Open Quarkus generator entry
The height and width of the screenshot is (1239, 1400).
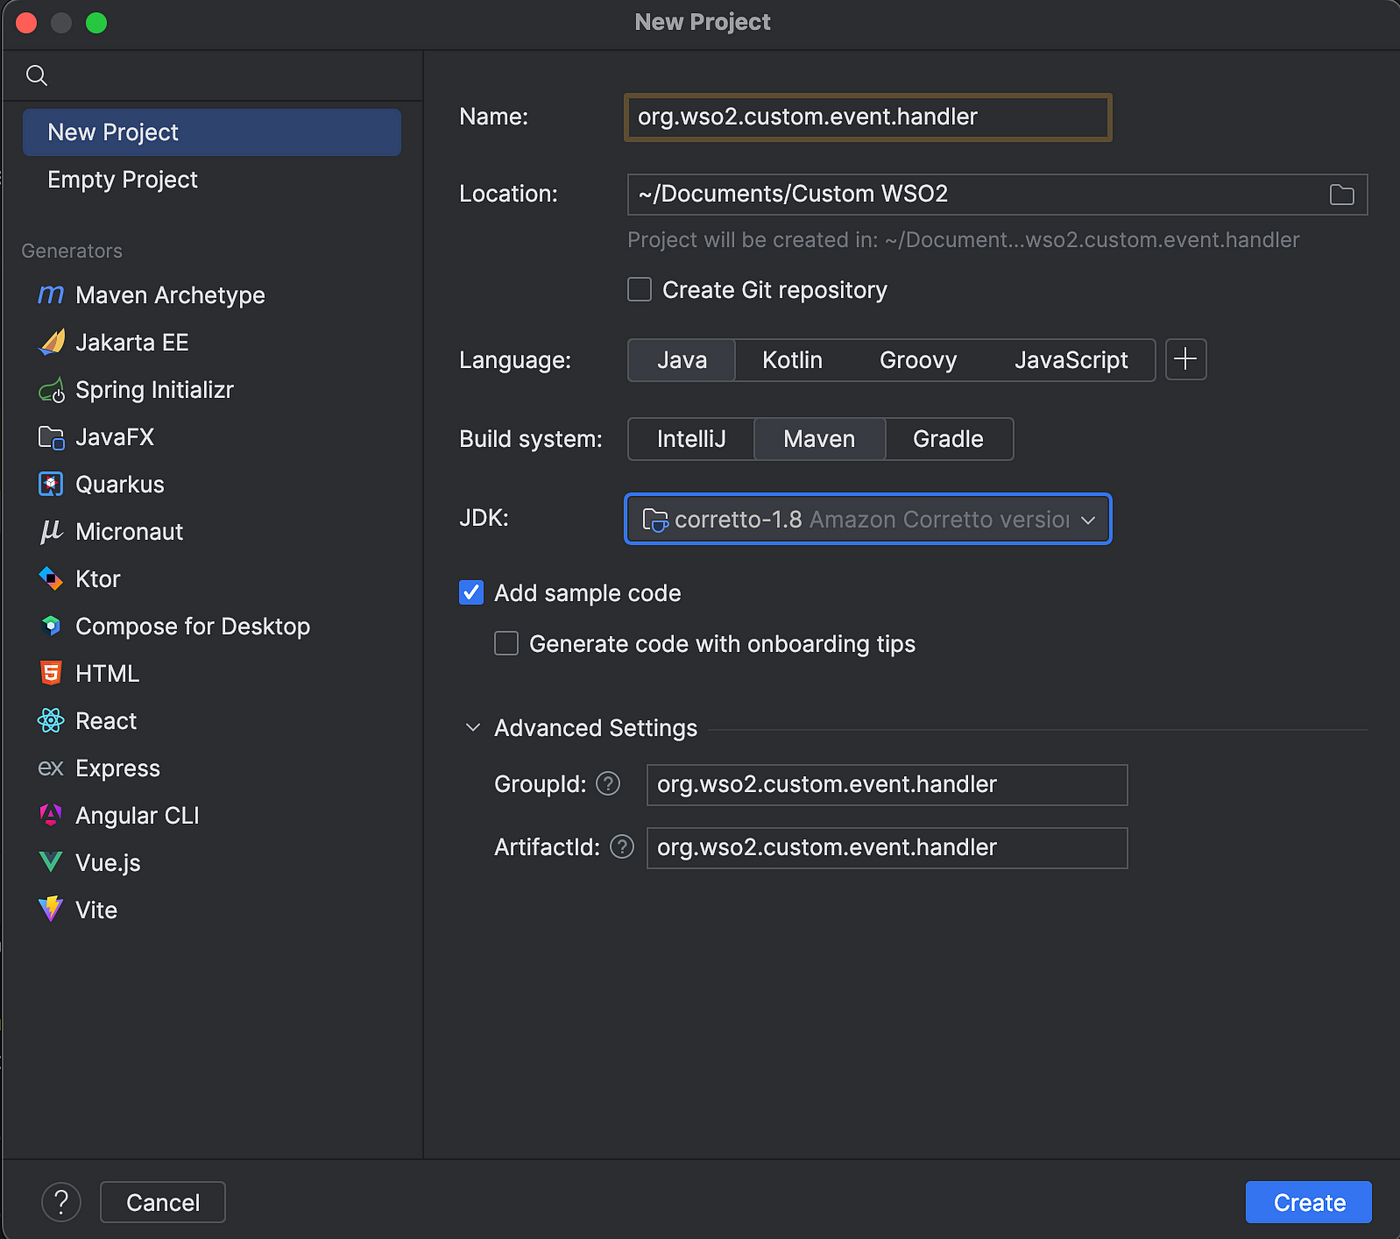212,484
